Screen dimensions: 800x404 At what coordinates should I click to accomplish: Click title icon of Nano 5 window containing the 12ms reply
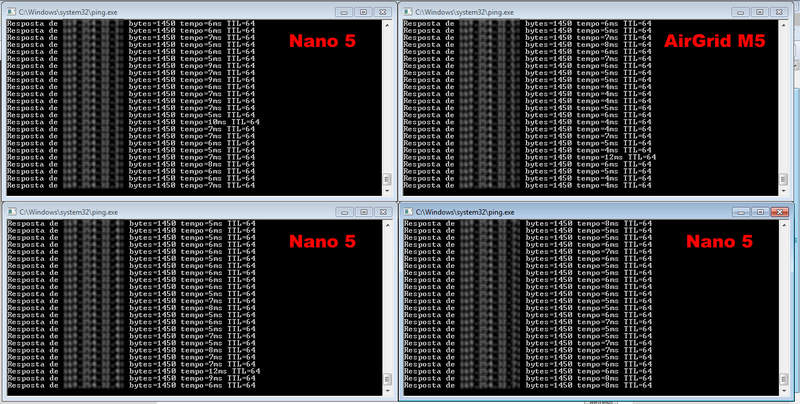click(12, 212)
